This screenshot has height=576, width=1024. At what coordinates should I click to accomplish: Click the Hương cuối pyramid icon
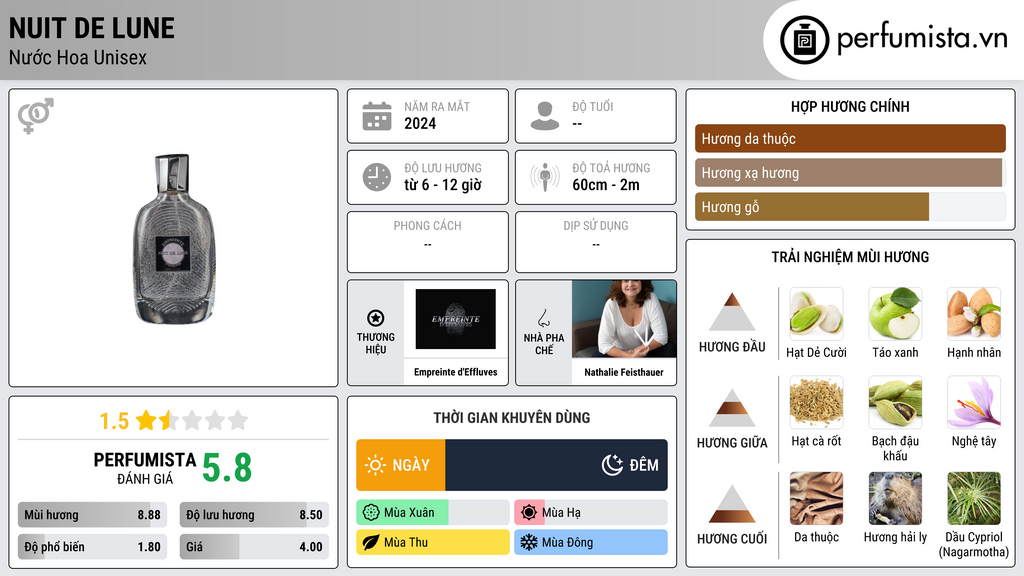click(732, 504)
